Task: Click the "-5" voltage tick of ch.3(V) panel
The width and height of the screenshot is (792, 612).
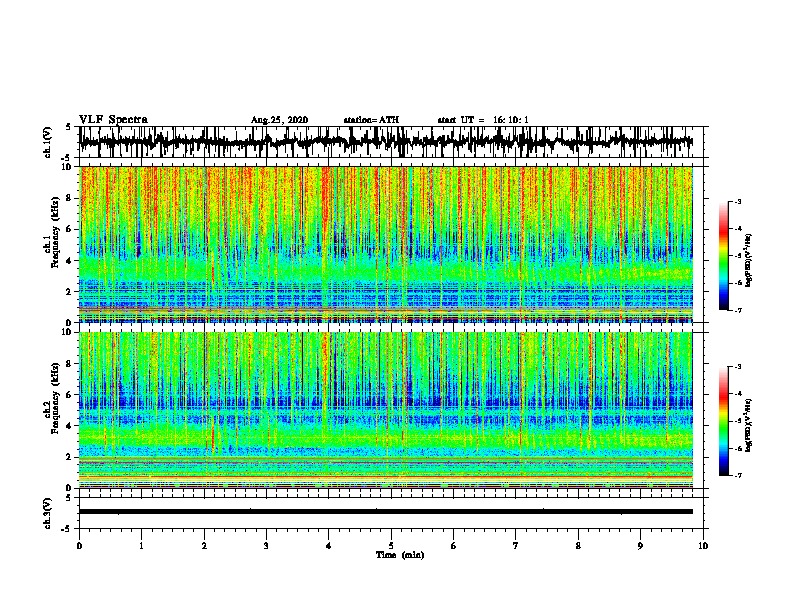Action: pos(67,529)
